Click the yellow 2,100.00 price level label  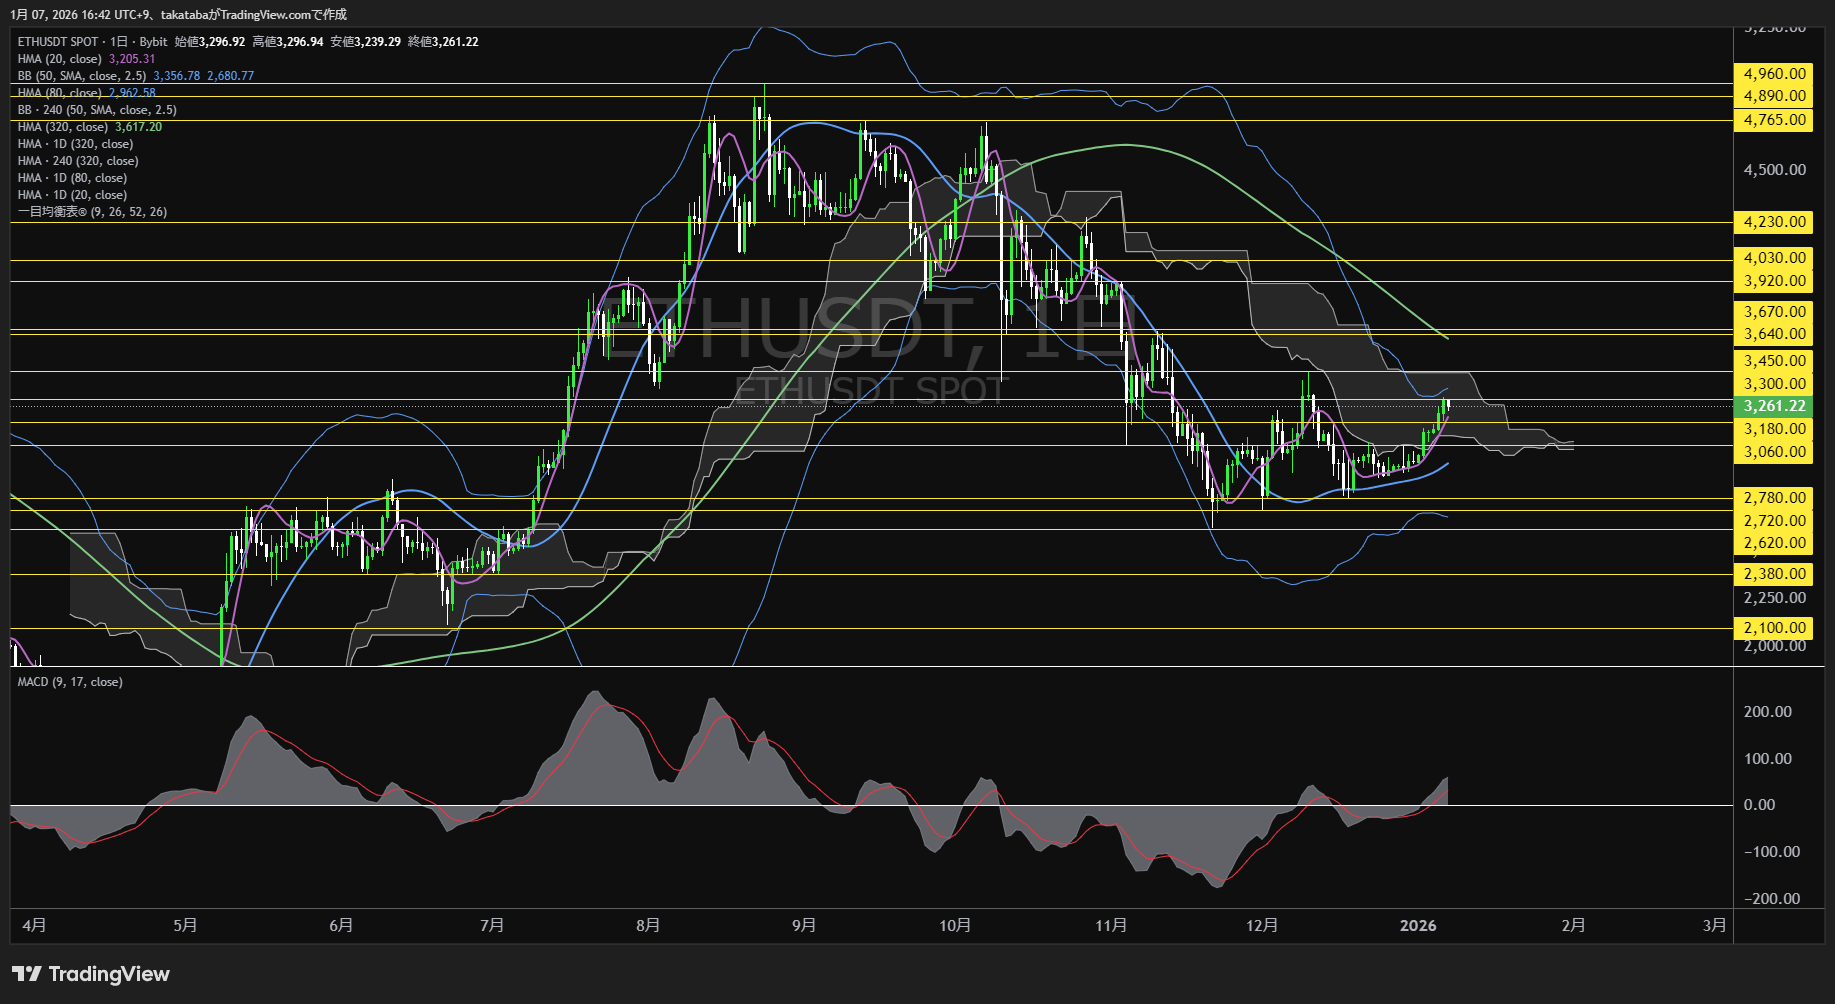tap(1774, 628)
